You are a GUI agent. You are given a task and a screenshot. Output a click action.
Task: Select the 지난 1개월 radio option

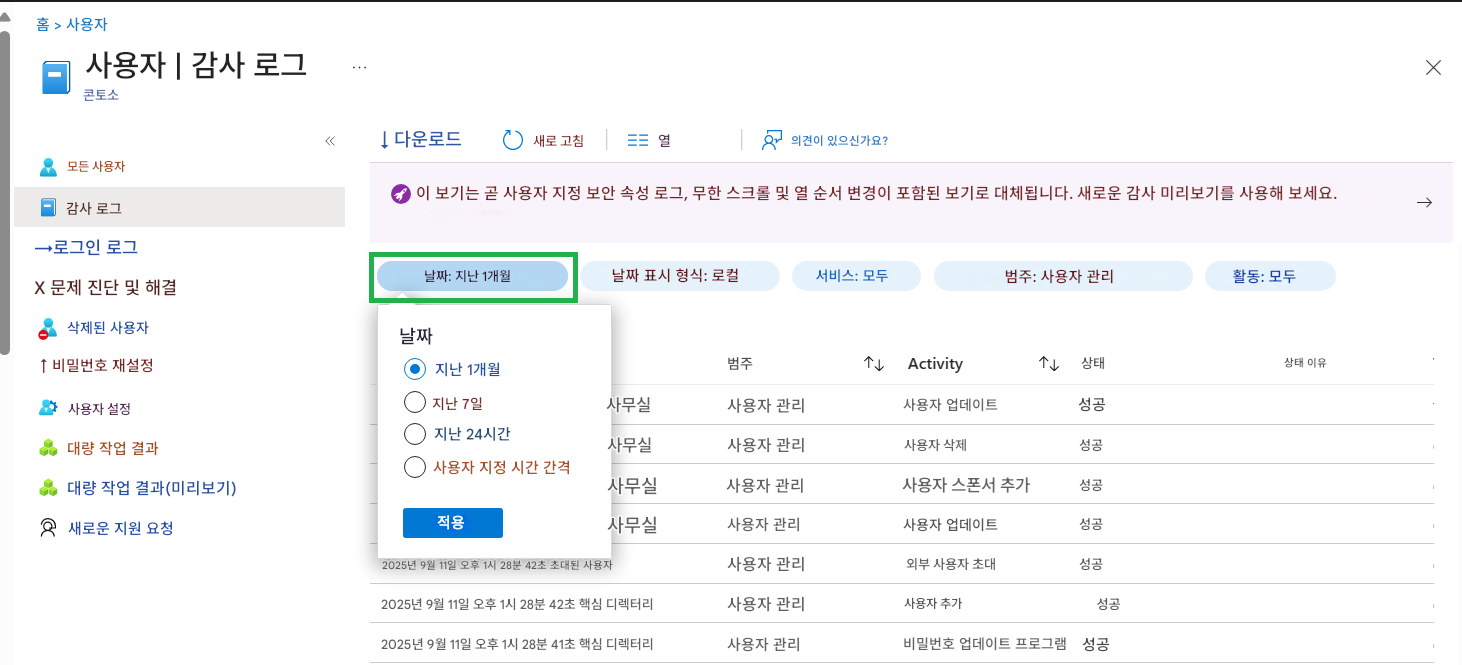415,369
